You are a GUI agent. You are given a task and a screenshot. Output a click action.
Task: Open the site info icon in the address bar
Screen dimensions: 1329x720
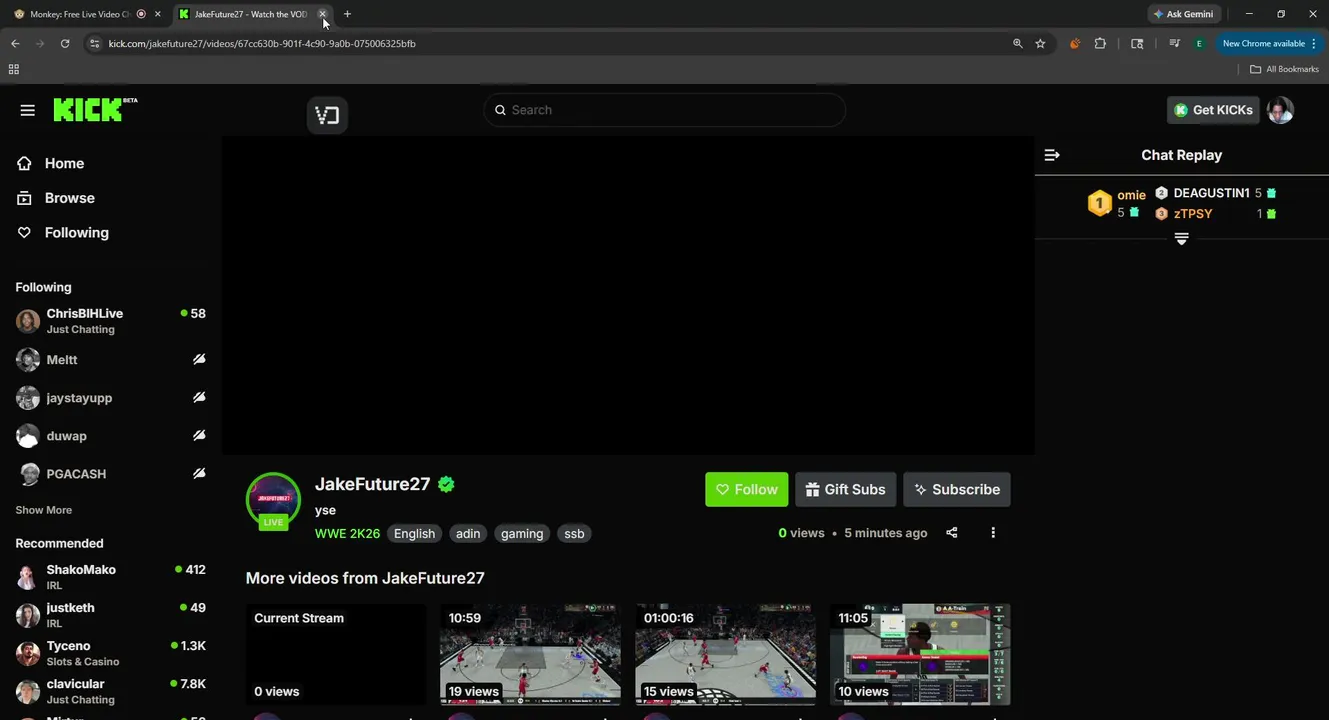pyautogui.click(x=94, y=44)
